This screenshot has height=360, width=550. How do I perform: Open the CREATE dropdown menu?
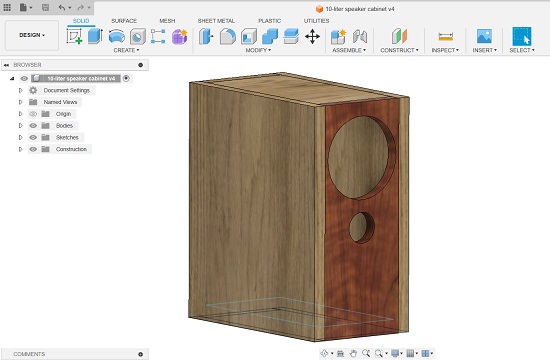click(x=126, y=50)
